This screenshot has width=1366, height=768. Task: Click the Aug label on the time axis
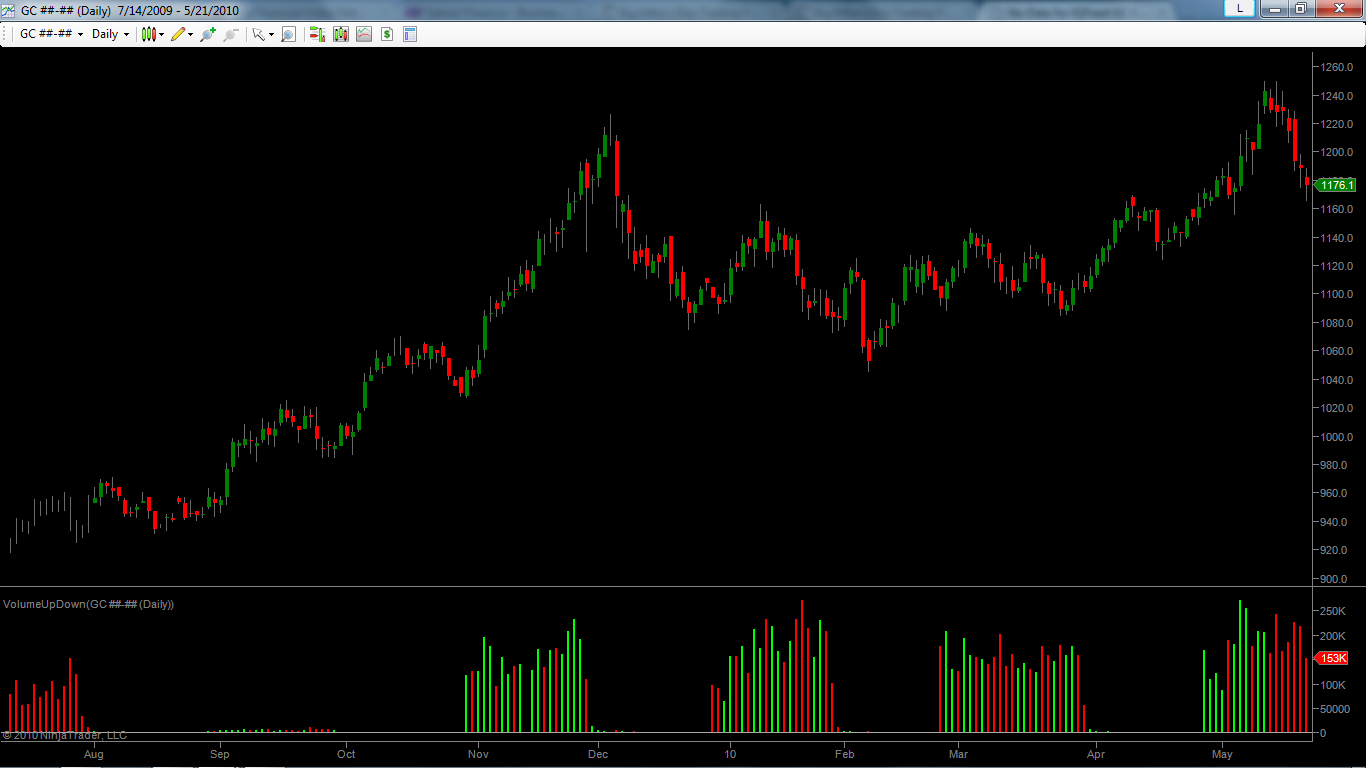pos(94,754)
